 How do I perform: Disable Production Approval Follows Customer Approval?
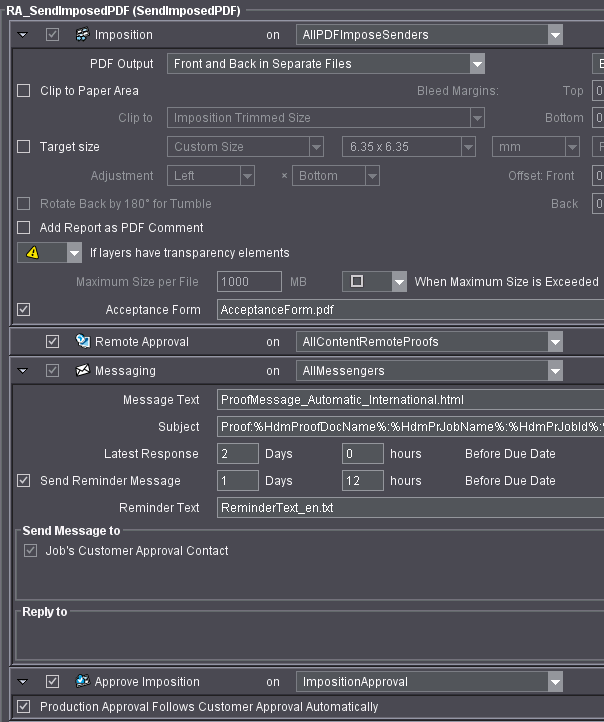click(x=24, y=707)
